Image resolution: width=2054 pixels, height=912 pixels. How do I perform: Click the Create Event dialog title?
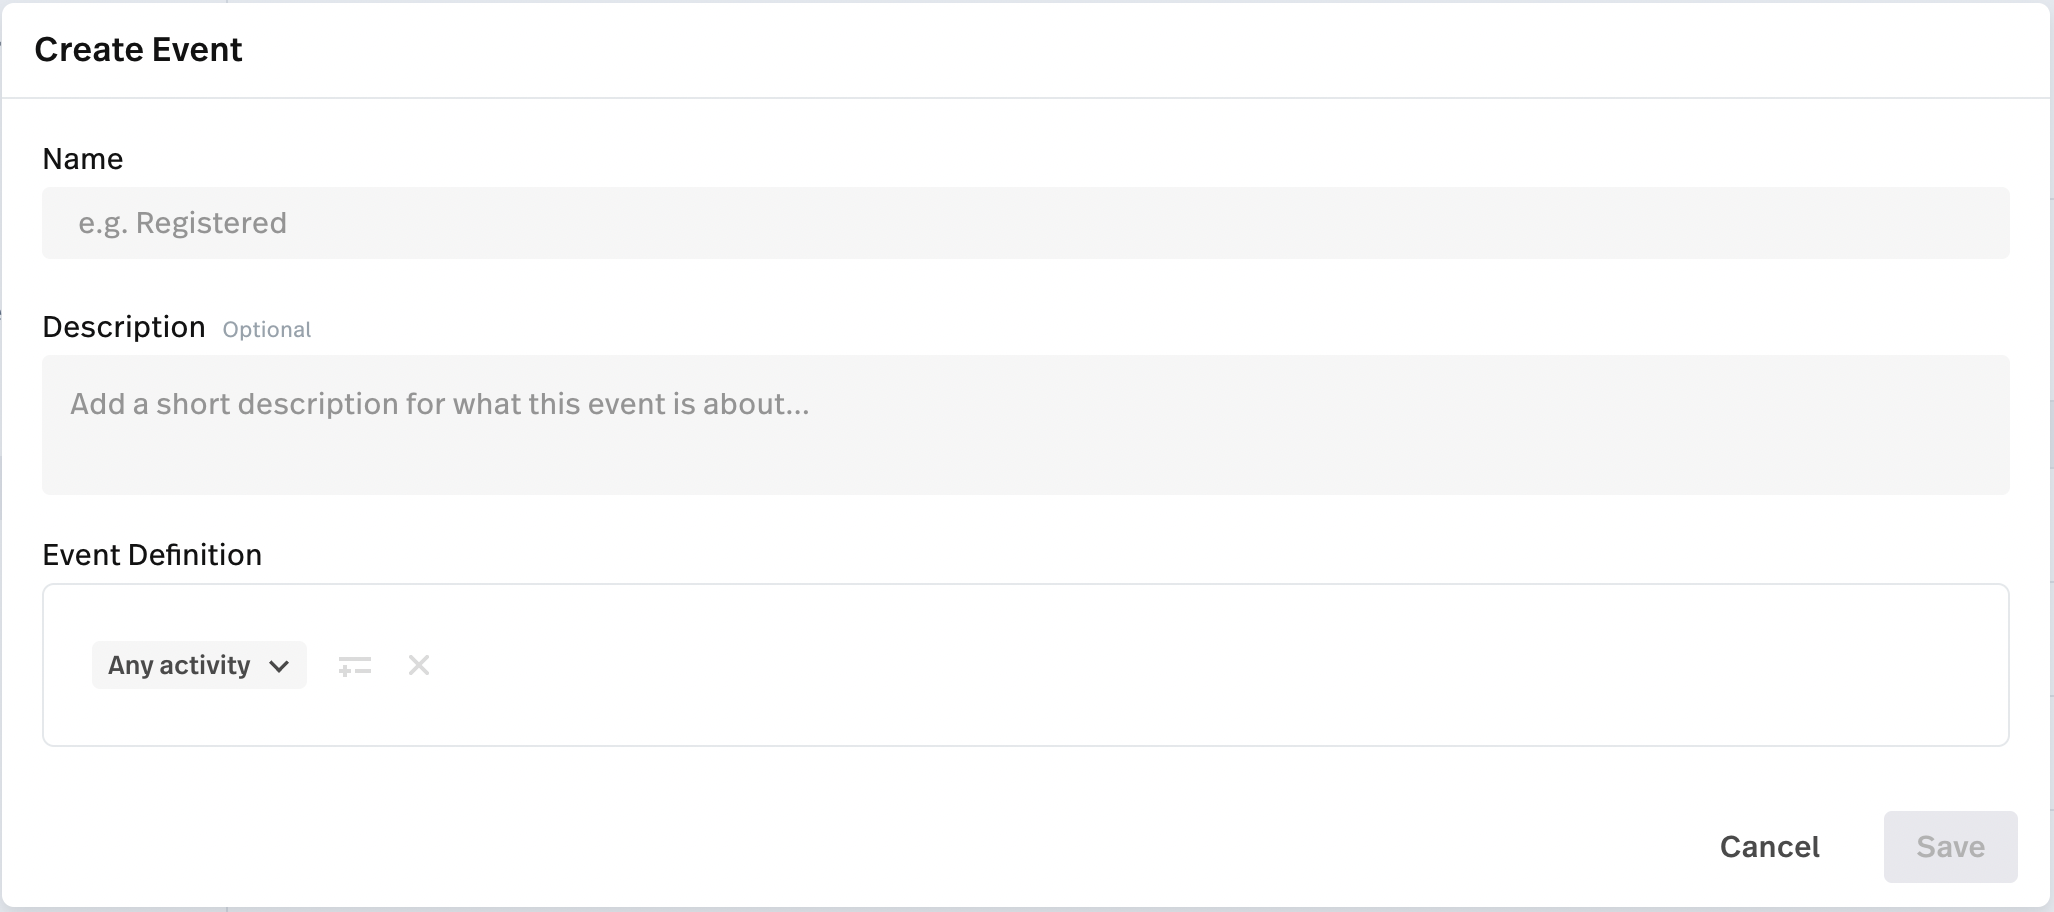(x=138, y=50)
